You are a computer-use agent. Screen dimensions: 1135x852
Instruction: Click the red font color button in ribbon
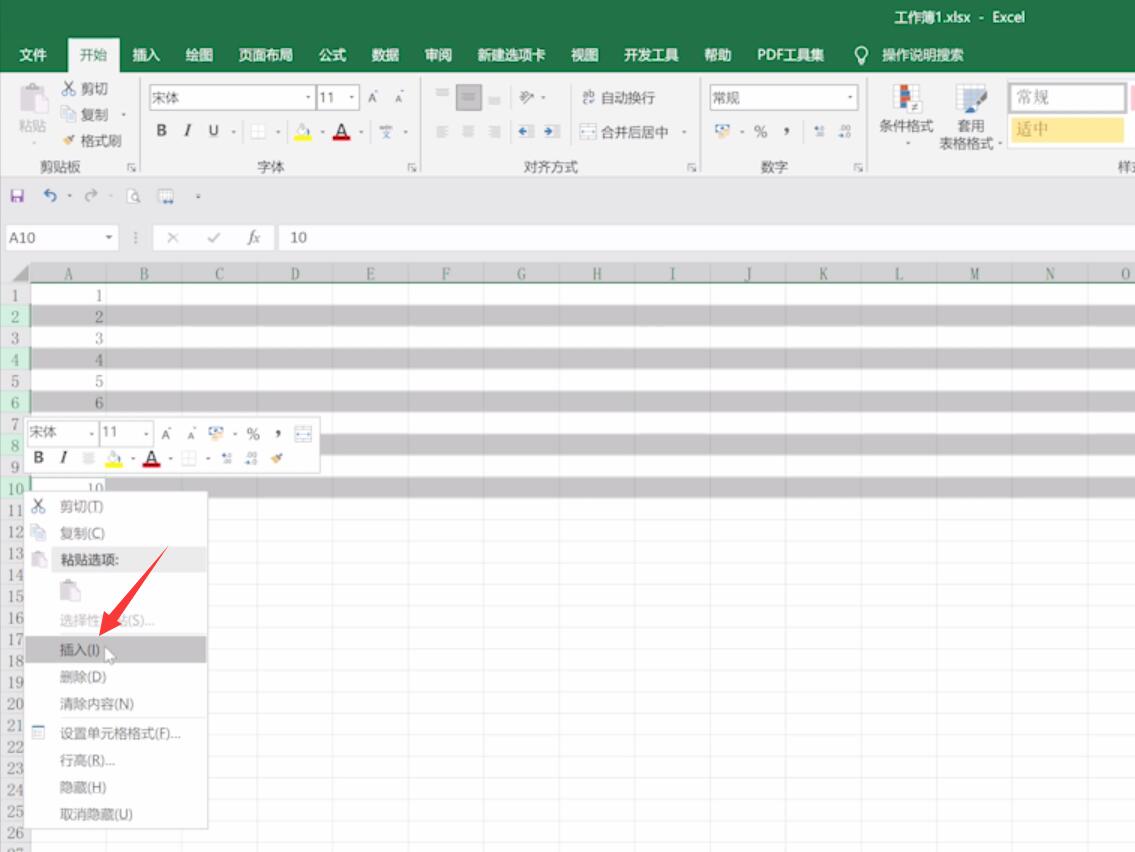click(341, 132)
